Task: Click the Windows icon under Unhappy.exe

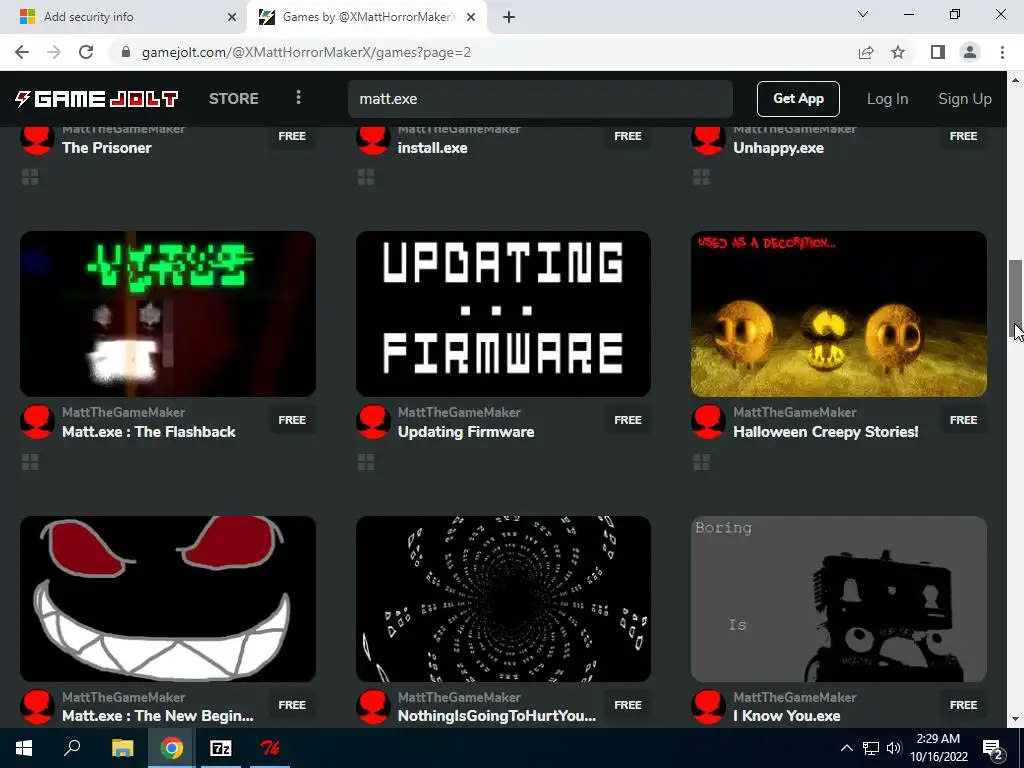Action: [x=701, y=177]
